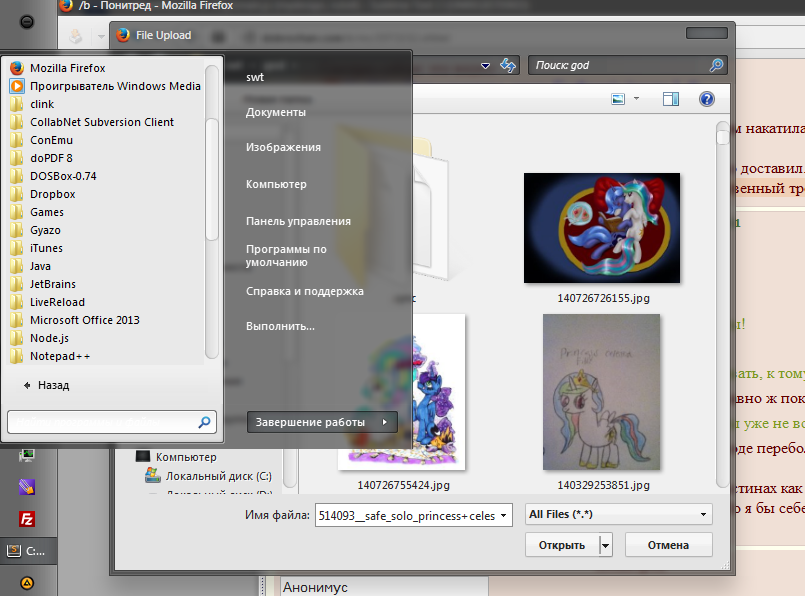Open Компьютер from the Start menu

coord(276,184)
